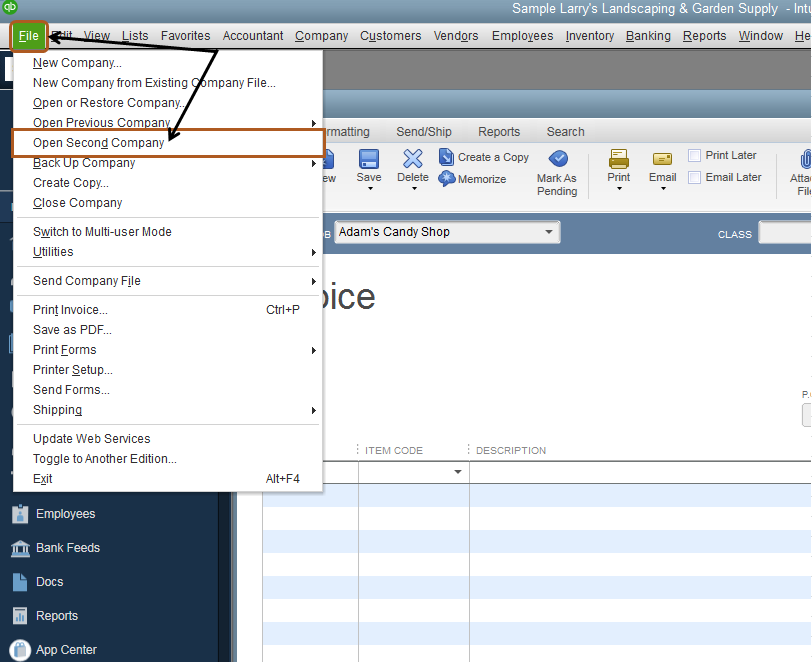The width and height of the screenshot is (812, 662).
Task: Expand the Save button dropdown arrow
Action: [370, 189]
